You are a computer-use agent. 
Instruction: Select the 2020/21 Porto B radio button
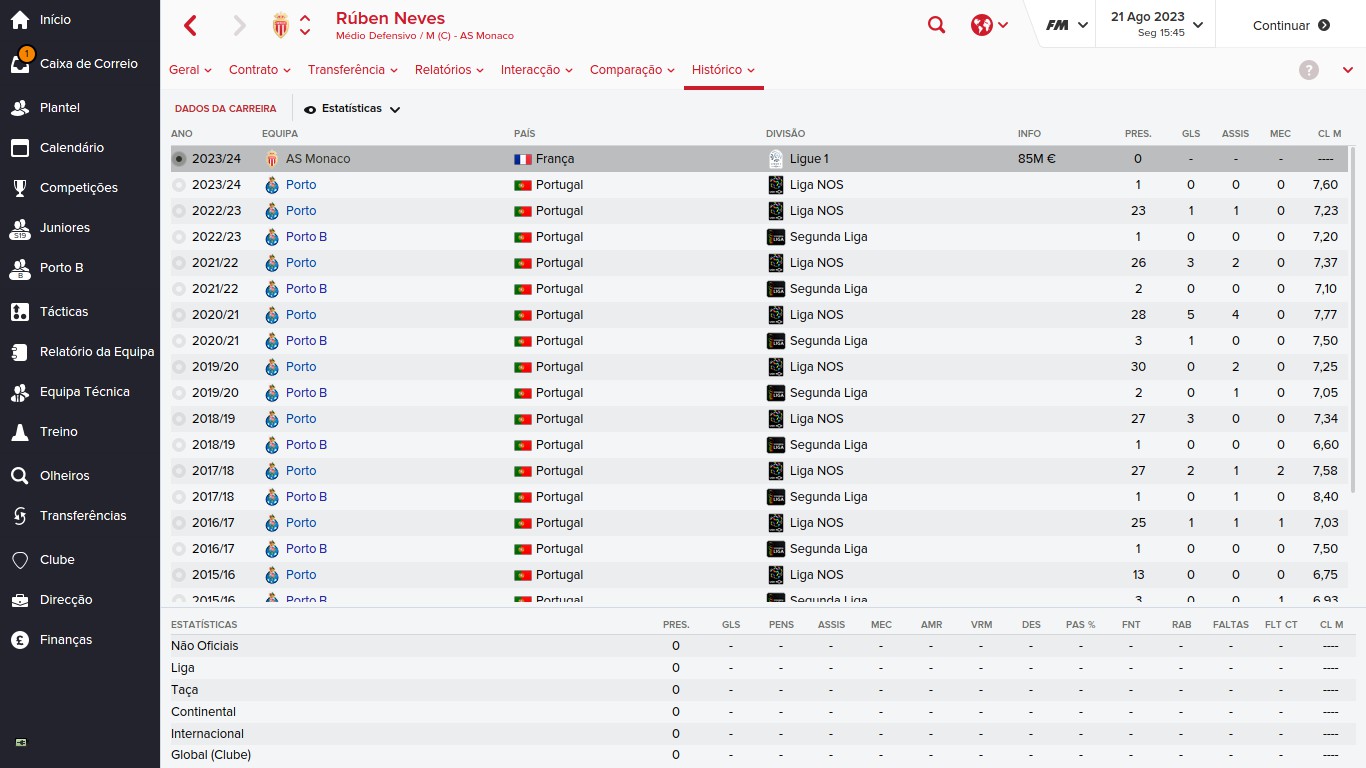click(179, 341)
